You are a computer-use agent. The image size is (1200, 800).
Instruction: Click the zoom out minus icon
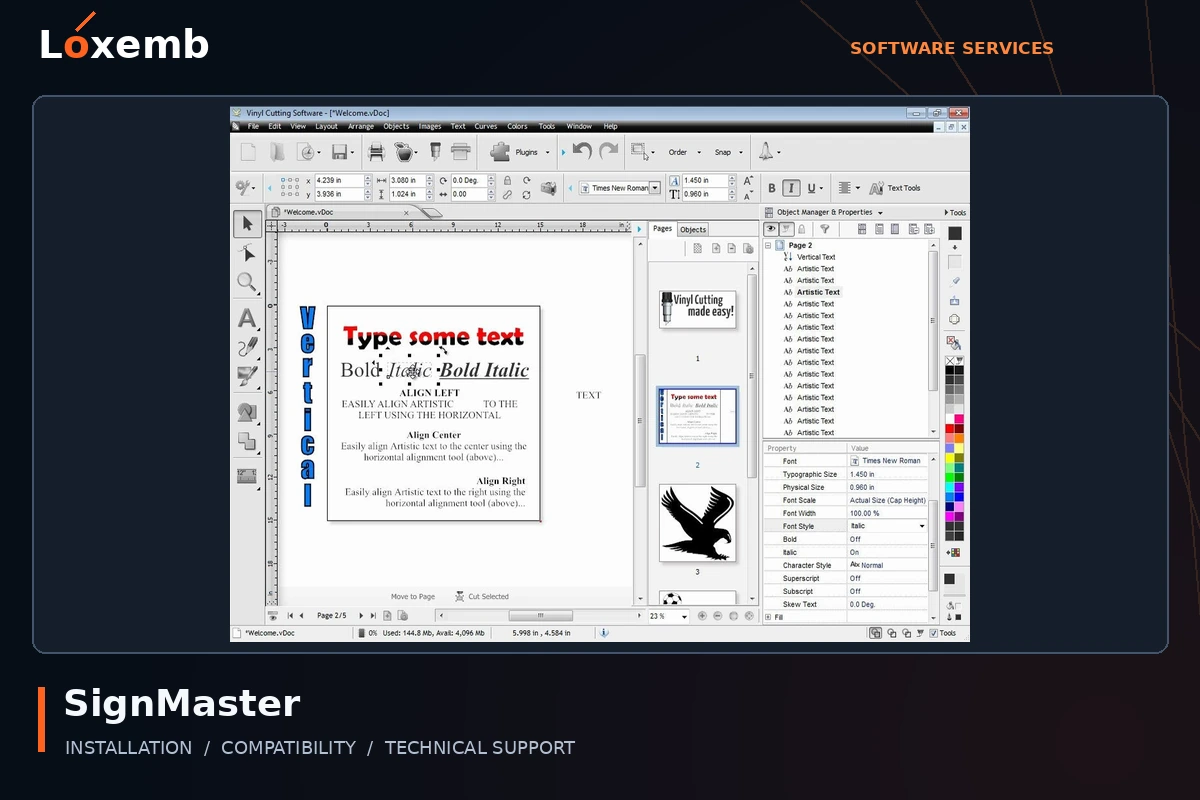pyautogui.click(x=718, y=616)
